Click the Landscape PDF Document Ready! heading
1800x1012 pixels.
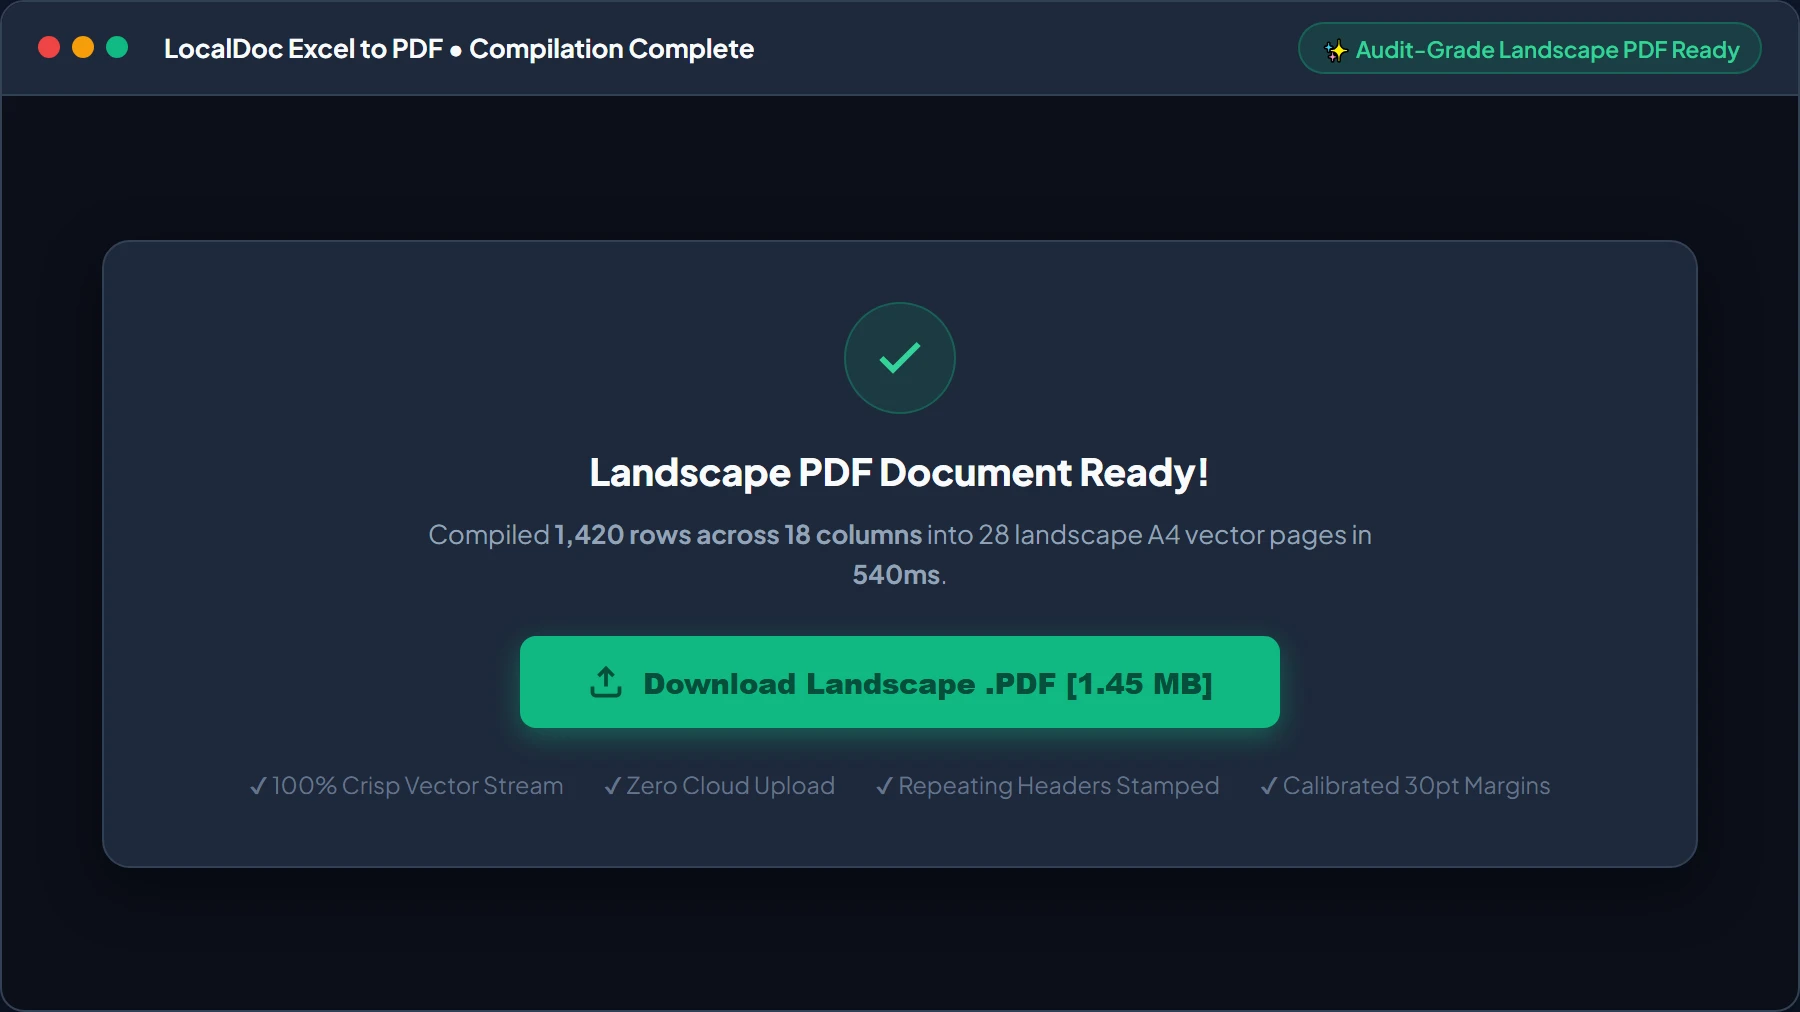click(x=899, y=472)
